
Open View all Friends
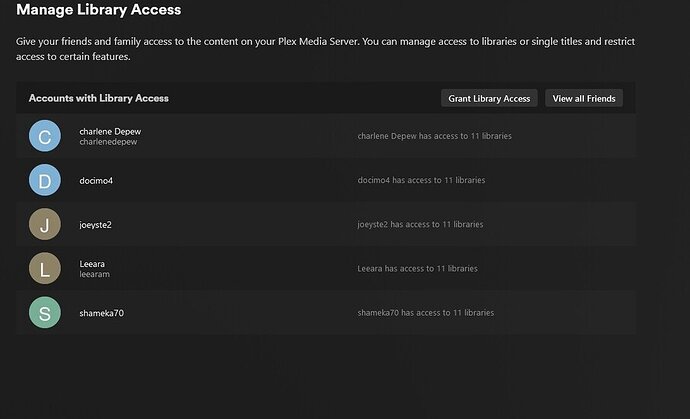584,98
